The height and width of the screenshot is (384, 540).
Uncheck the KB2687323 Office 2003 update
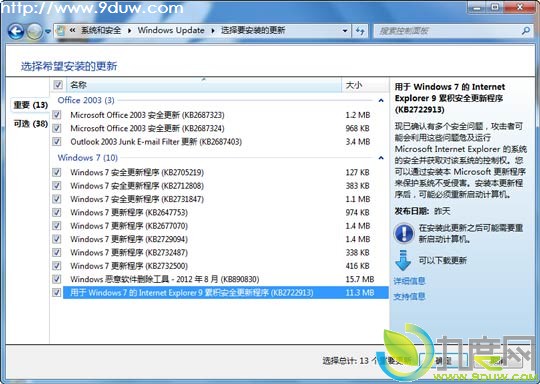click(x=57, y=115)
